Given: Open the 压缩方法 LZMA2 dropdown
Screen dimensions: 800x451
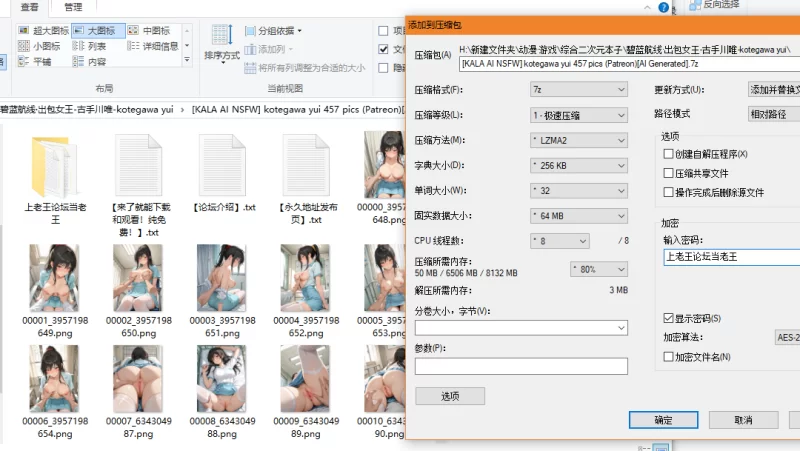Looking at the screenshot, I should [x=579, y=140].
